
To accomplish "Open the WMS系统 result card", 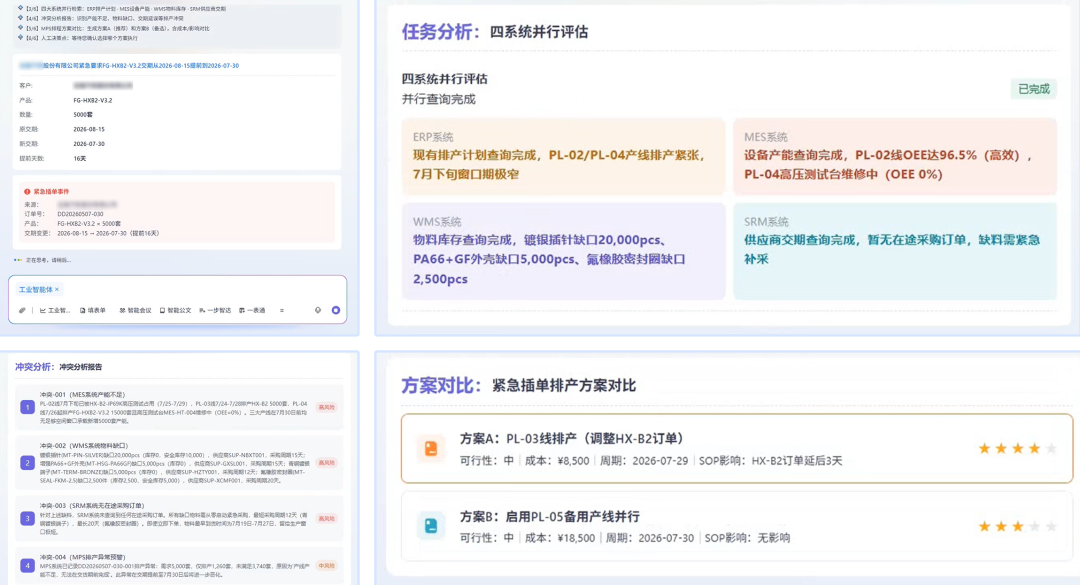I will pyautogui.click(x=563, y=251).
